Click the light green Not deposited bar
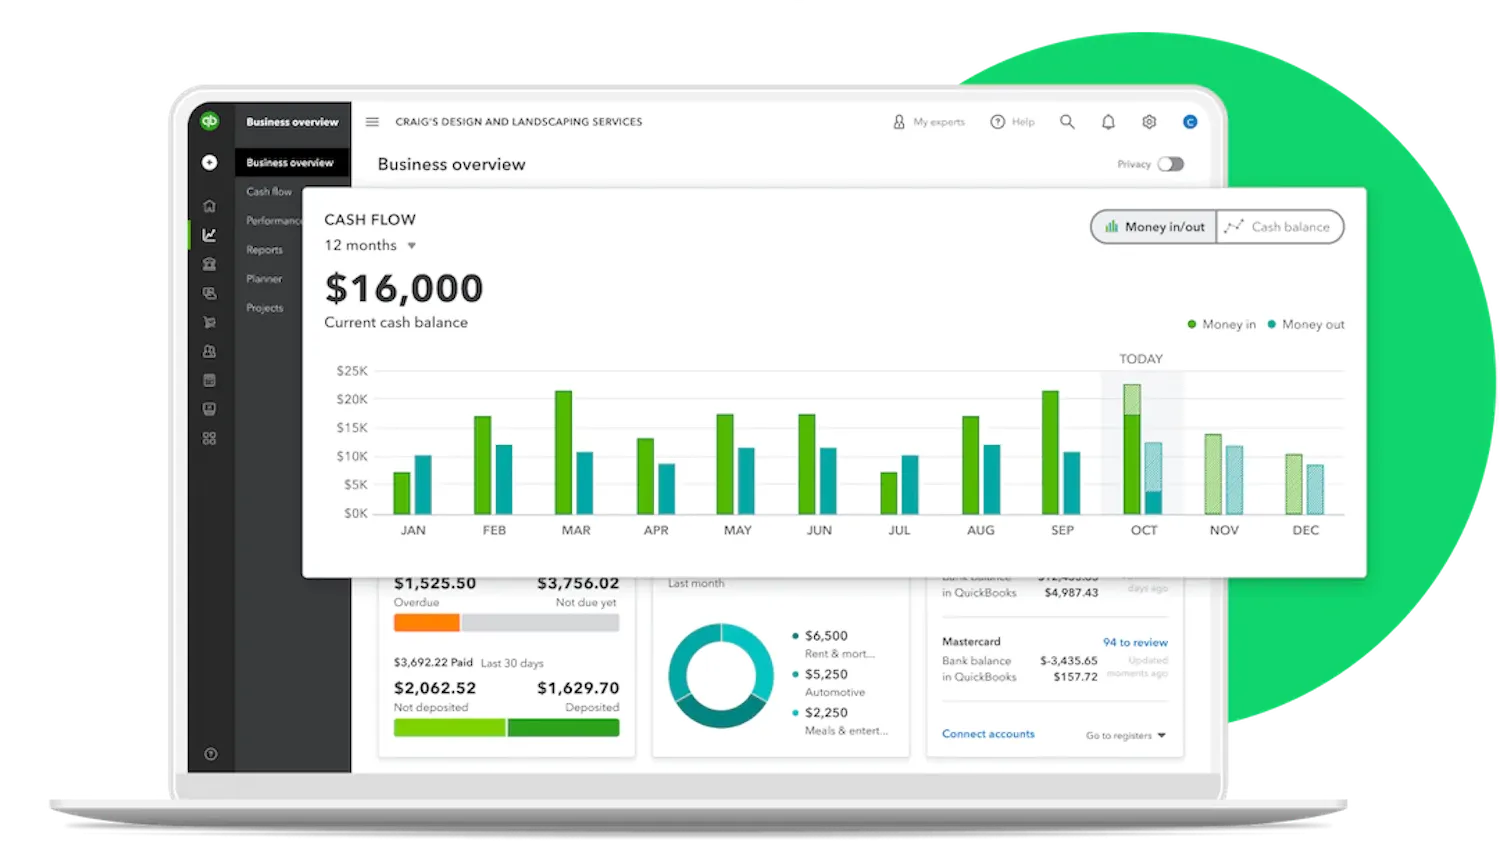Viewport: 1500px width, 841px height. 449,728
